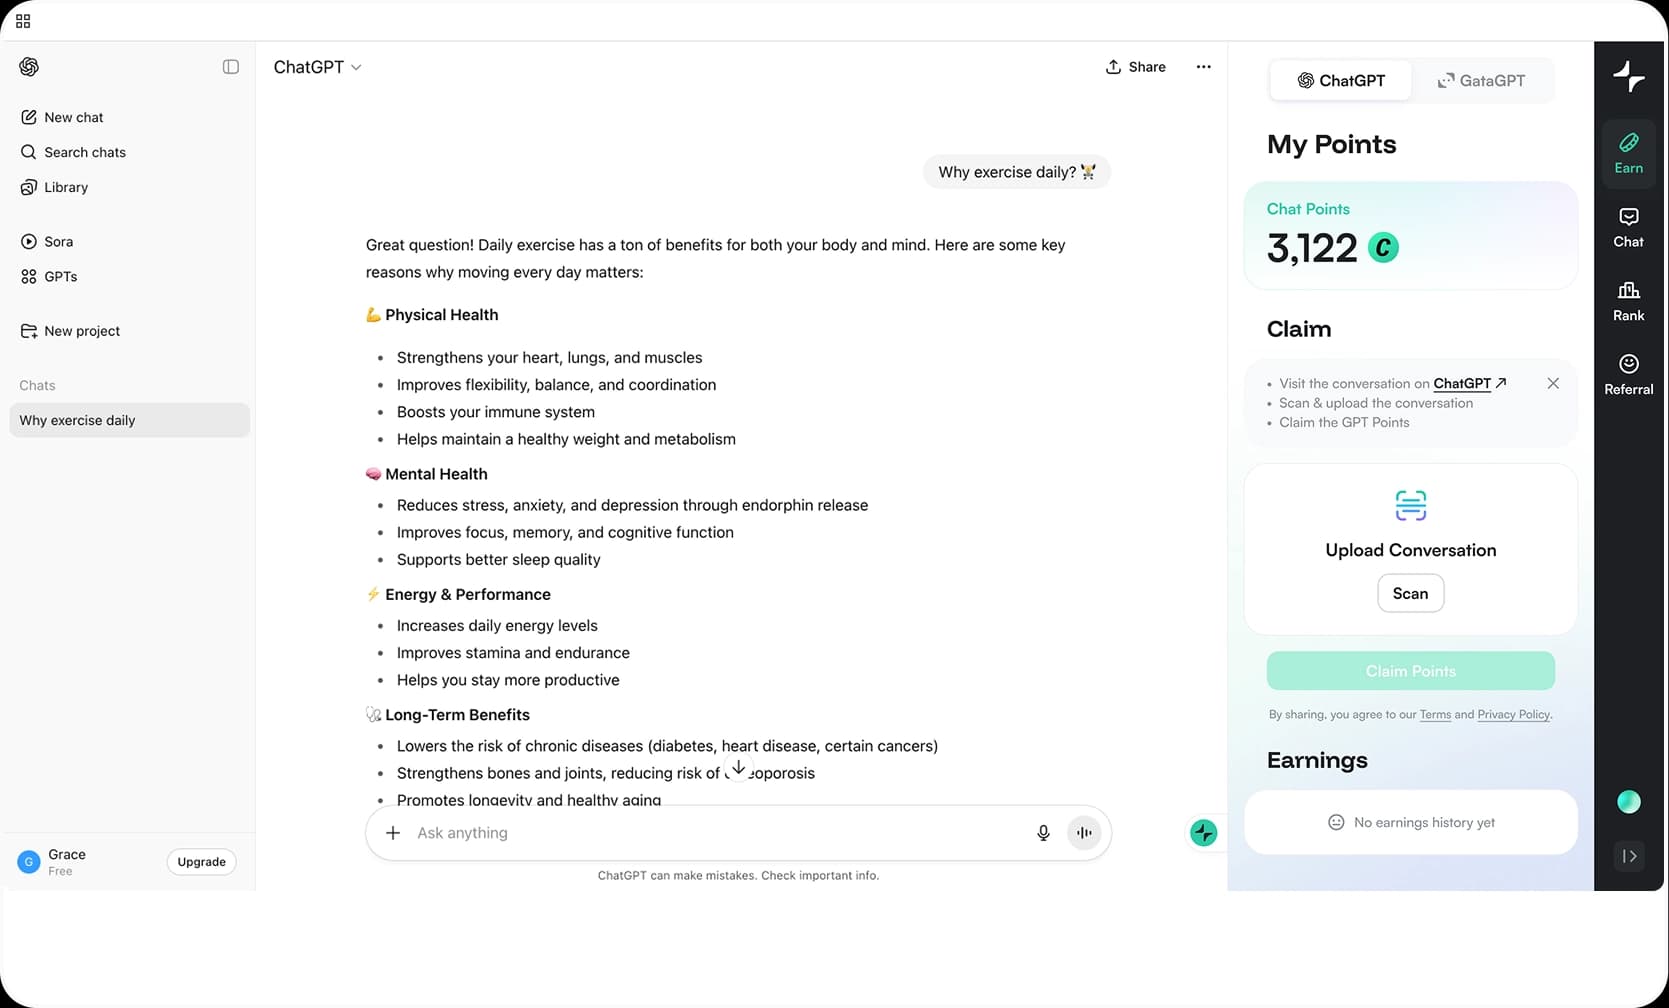Click the Ask anything input field
The width and height of the screenshot is (1669, 1008).
coord(700,833)
